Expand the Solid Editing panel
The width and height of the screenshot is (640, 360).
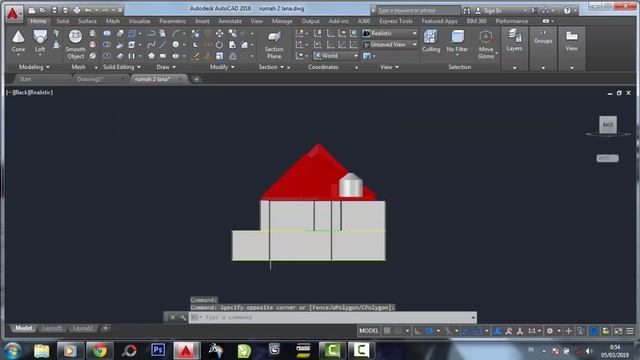[122, 67]
